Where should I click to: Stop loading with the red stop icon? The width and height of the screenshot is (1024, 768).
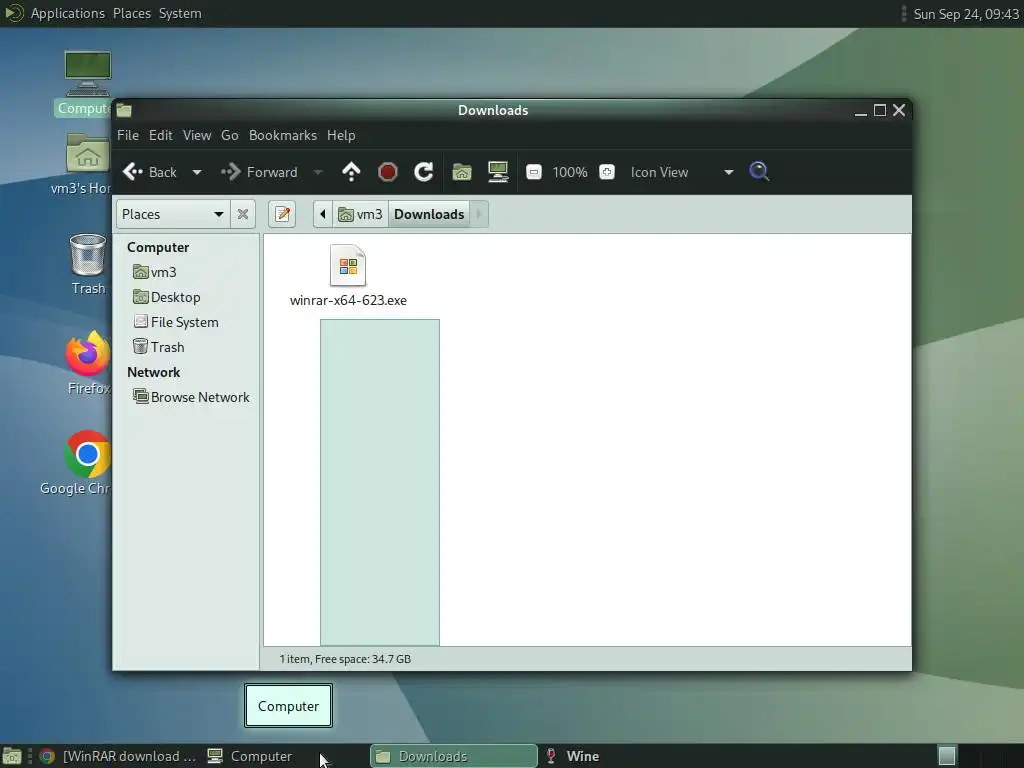[388, 172]
